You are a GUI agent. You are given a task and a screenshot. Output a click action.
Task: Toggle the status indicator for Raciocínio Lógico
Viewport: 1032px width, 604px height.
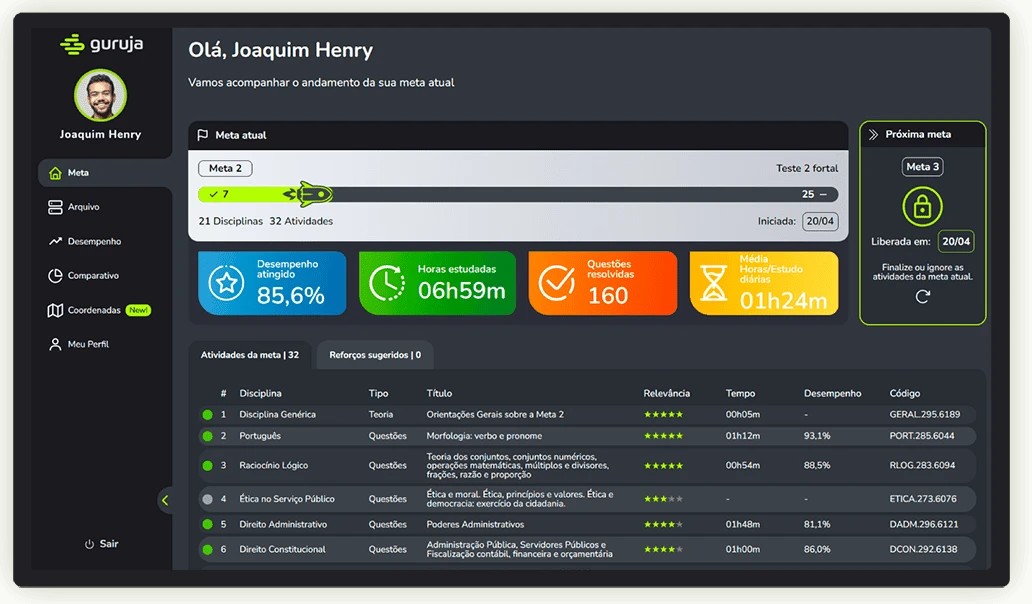(207, 465)
